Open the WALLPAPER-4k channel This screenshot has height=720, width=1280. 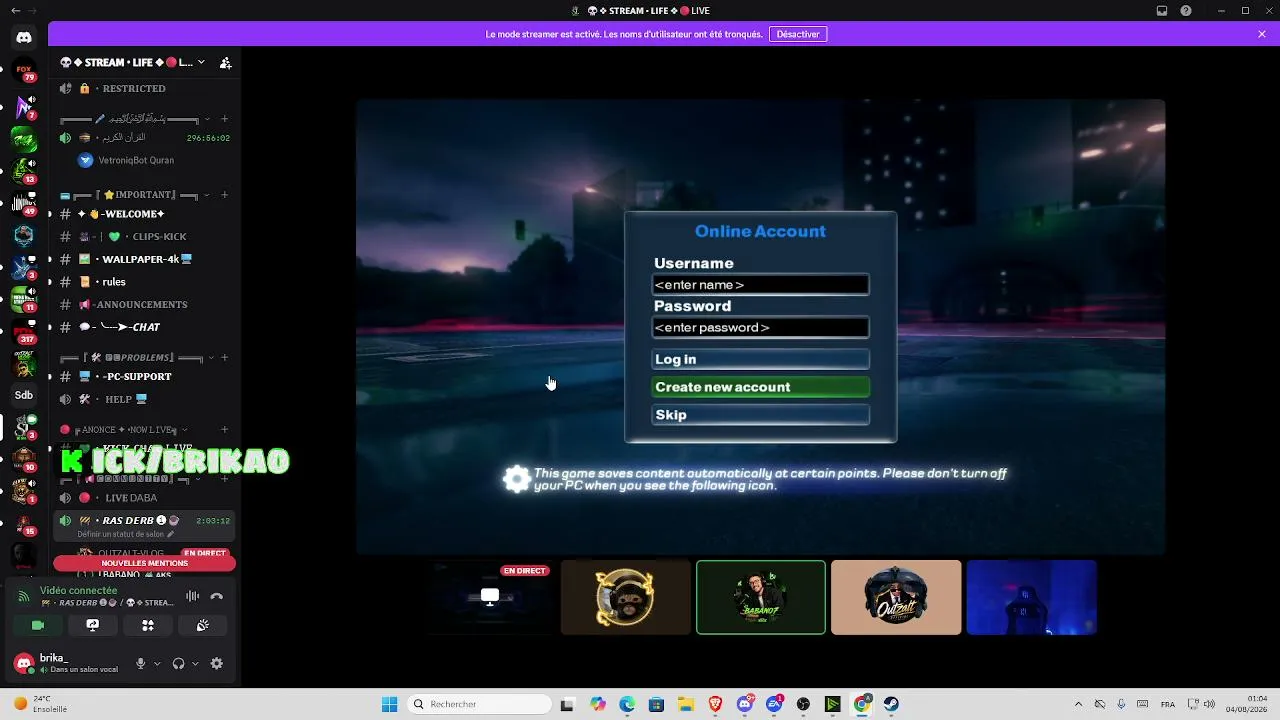[144, 259]
